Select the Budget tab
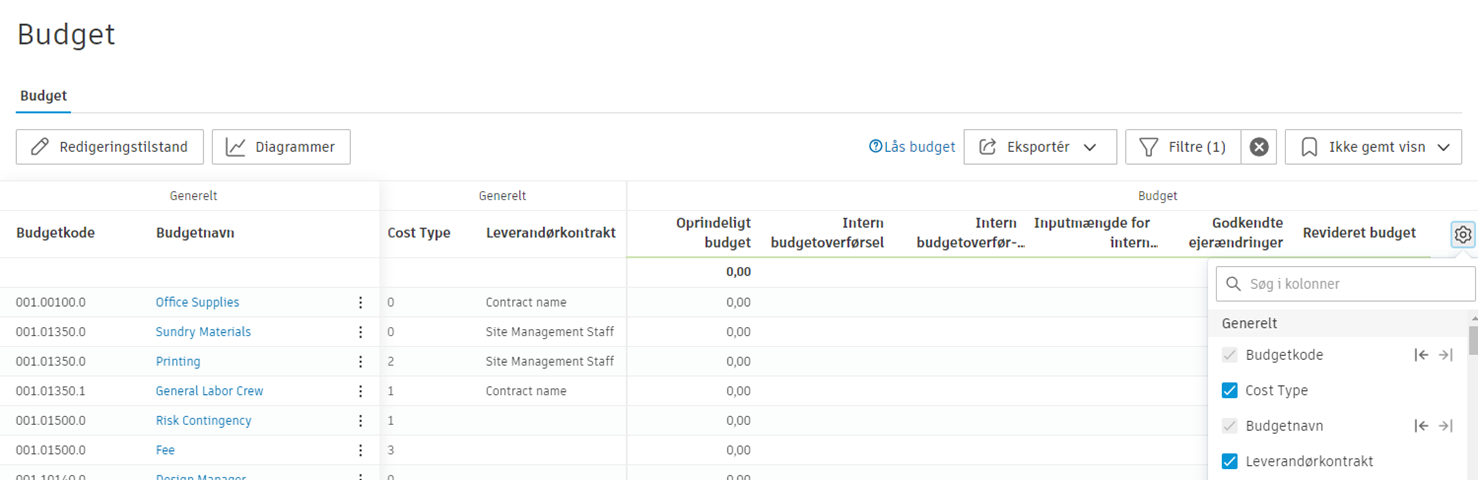 [x=44, y=96]
